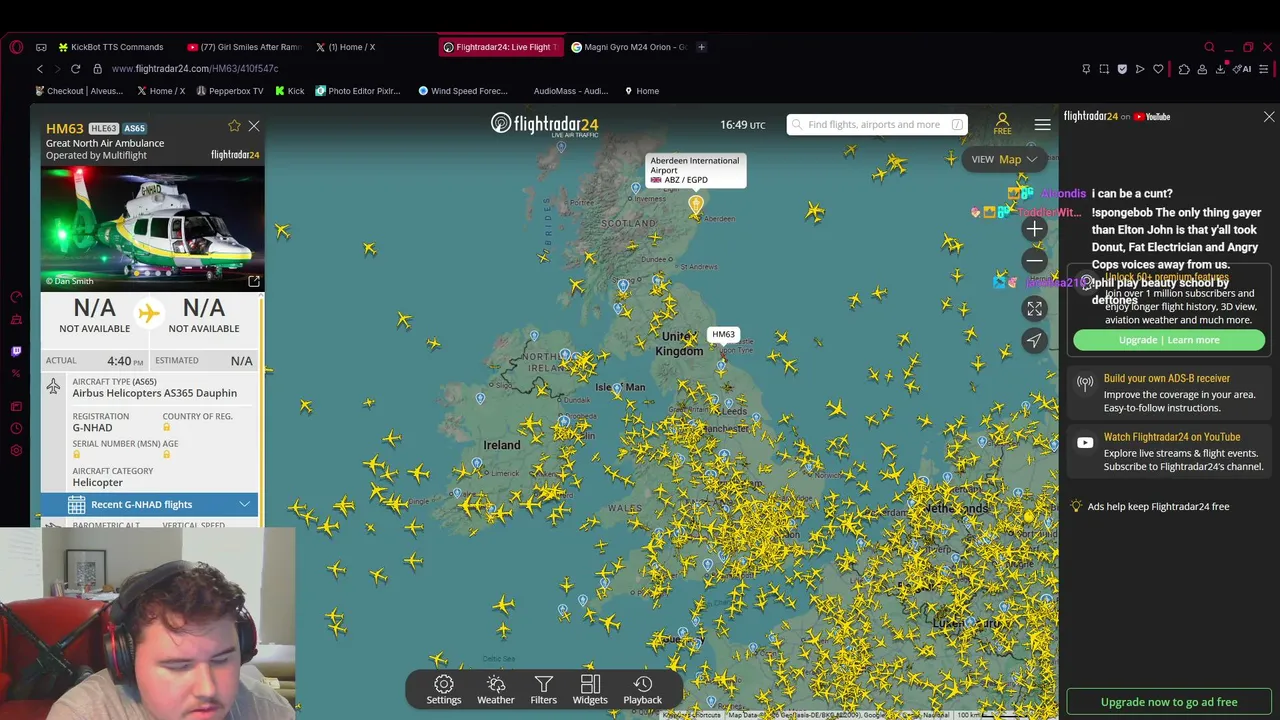The width and height of the screenshot is (1280, 720).
Task: Open the Opera AI assistant icon
Action: pyautogui.click(x=1243, y=69)
